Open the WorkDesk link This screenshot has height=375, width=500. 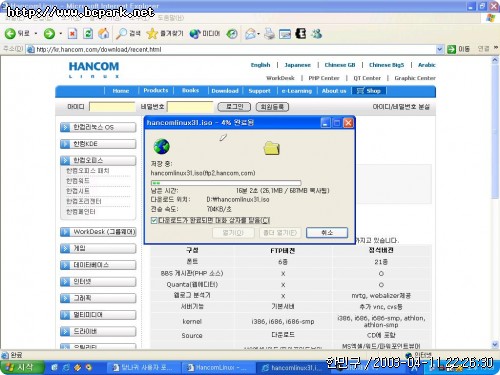pos(280,78)
